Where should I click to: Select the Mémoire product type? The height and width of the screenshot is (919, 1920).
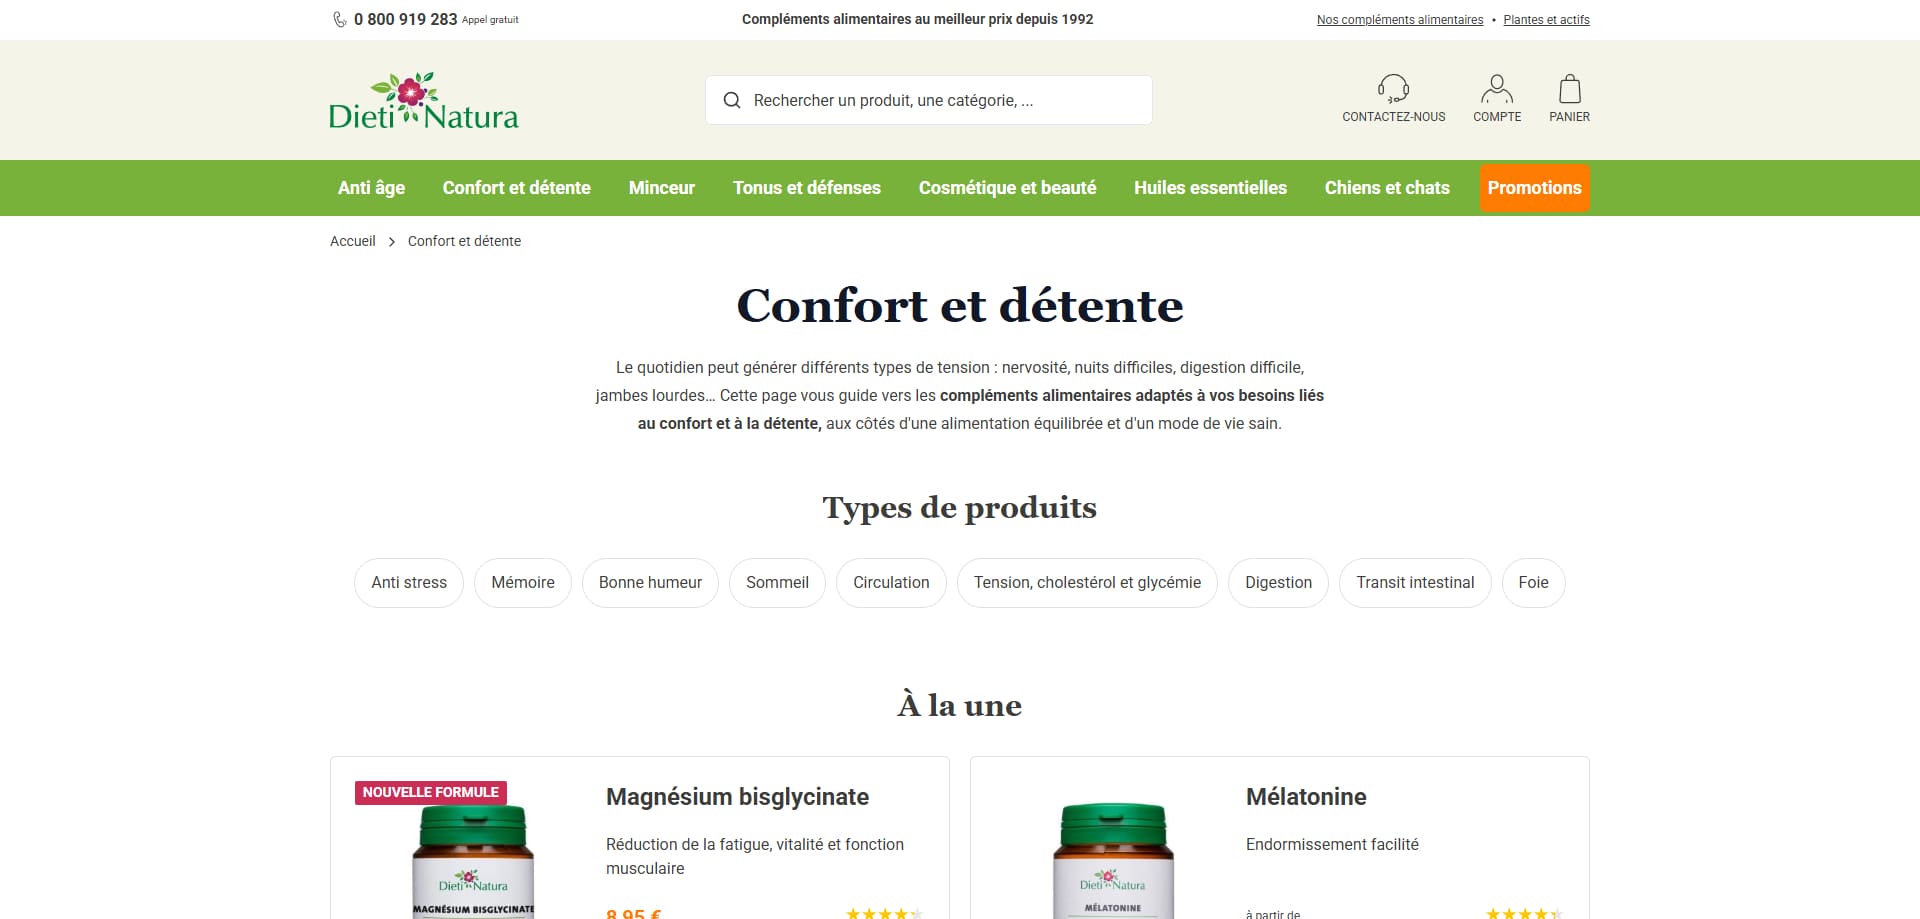[x=523, y=583]
